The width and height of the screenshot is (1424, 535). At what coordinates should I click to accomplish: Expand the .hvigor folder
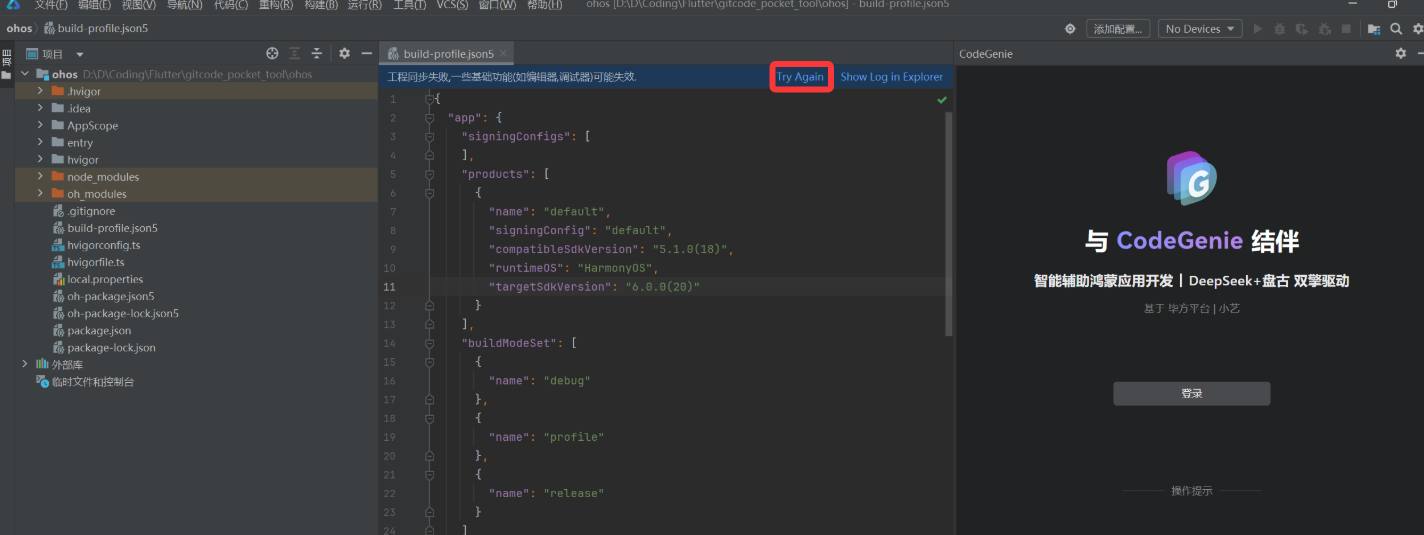(x=40, y=91)
